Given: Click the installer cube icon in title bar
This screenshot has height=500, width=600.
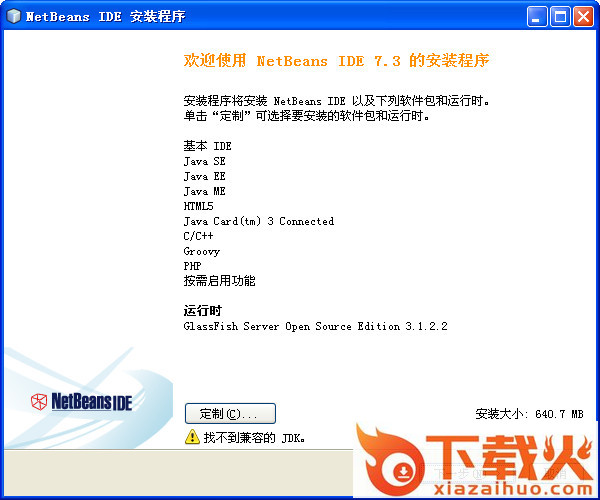Looking at the screenshot, I should pyautogui.click(x=14, y=16).
